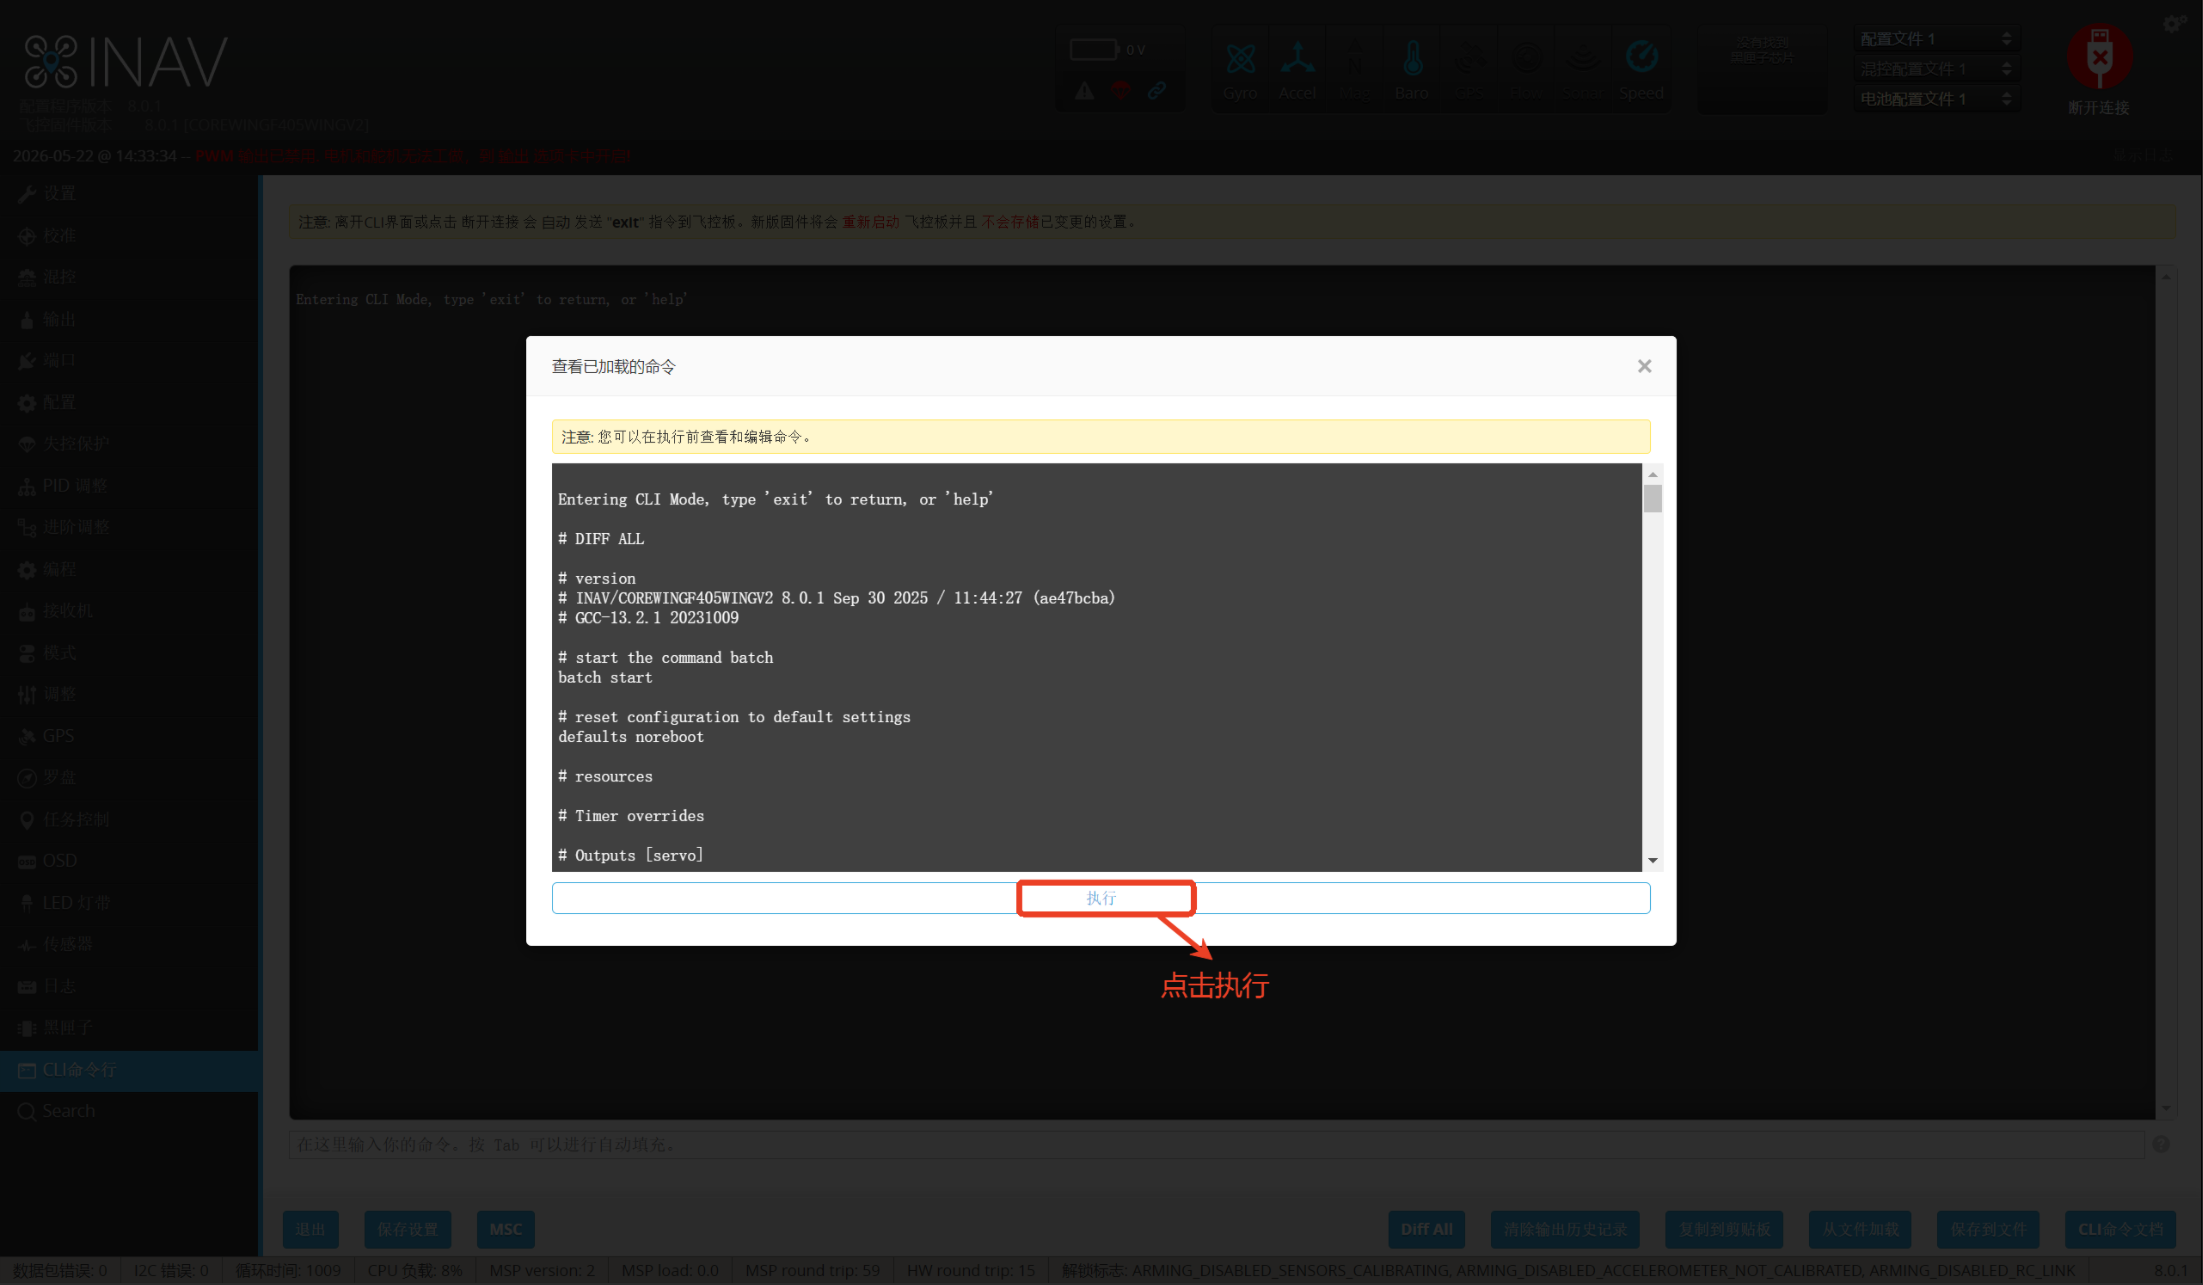Open the 电池配置文件 1 dropdown
The height and width of the screenshot is (1285, 2203).
point(1936,99)
